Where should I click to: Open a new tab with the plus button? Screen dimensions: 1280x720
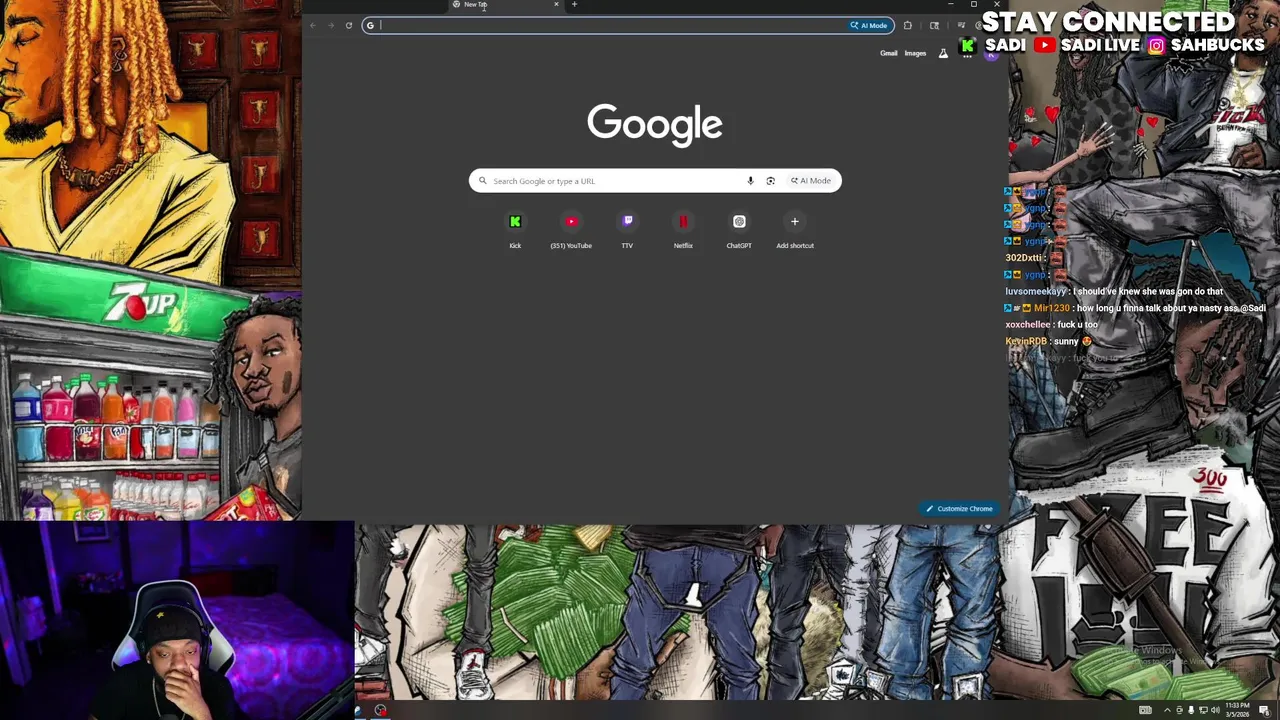pyautogui.click(x=574, y=4)
